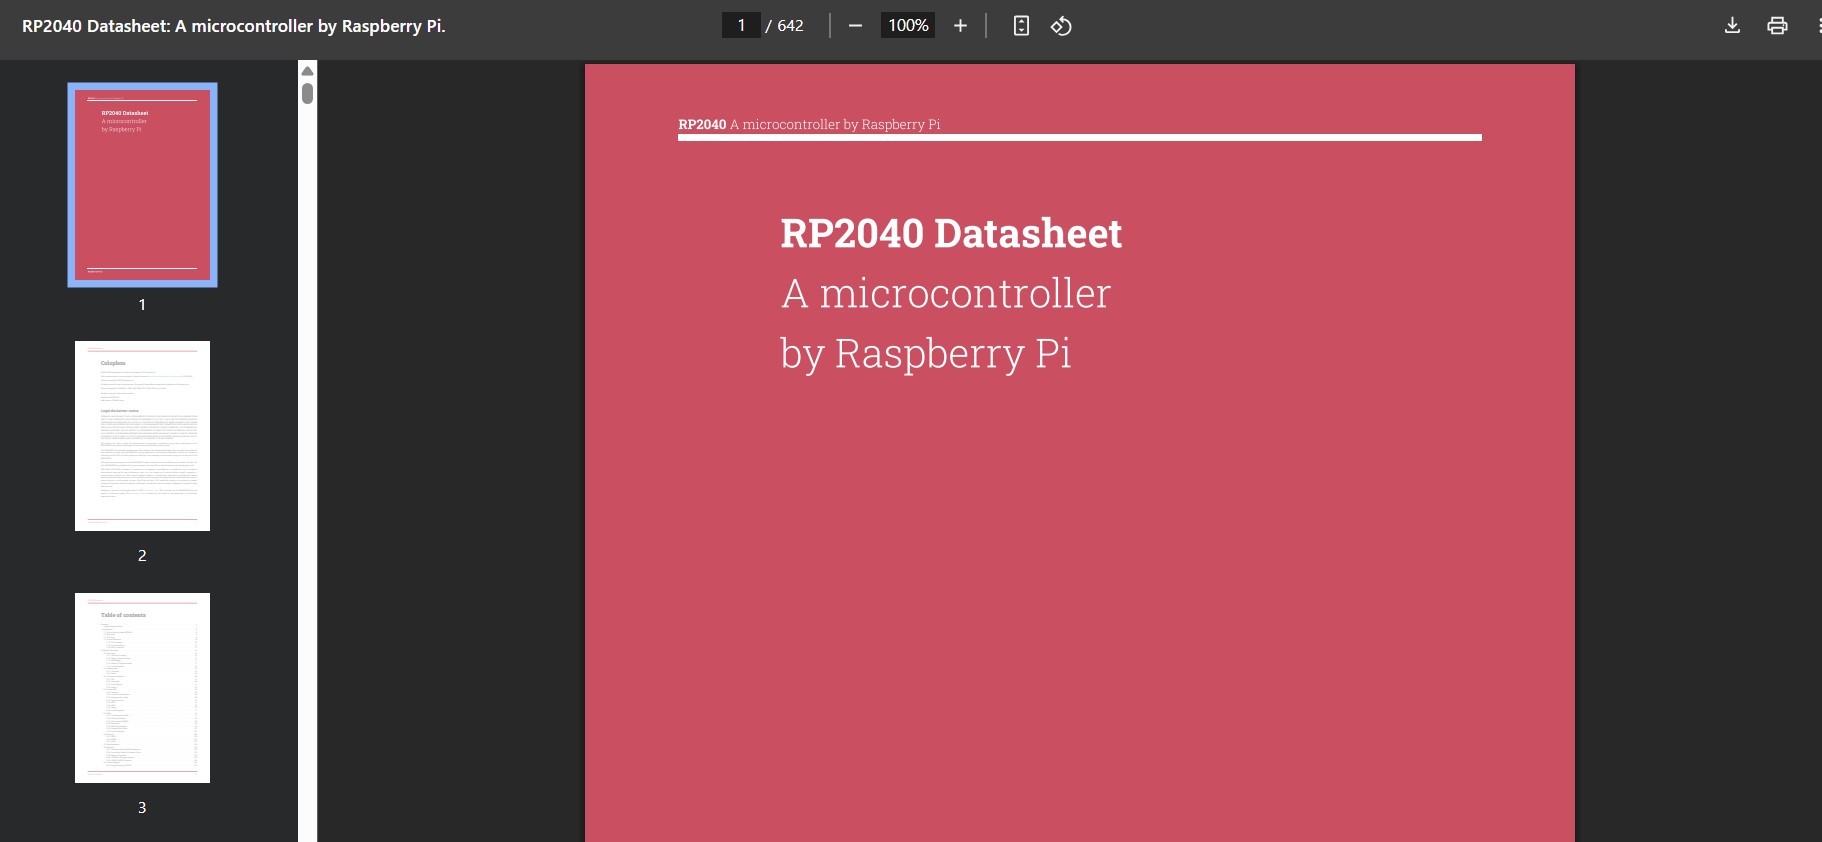Screen dimensions: 1822x842
Task: Click the page number input field
Action: pos(741,25)
